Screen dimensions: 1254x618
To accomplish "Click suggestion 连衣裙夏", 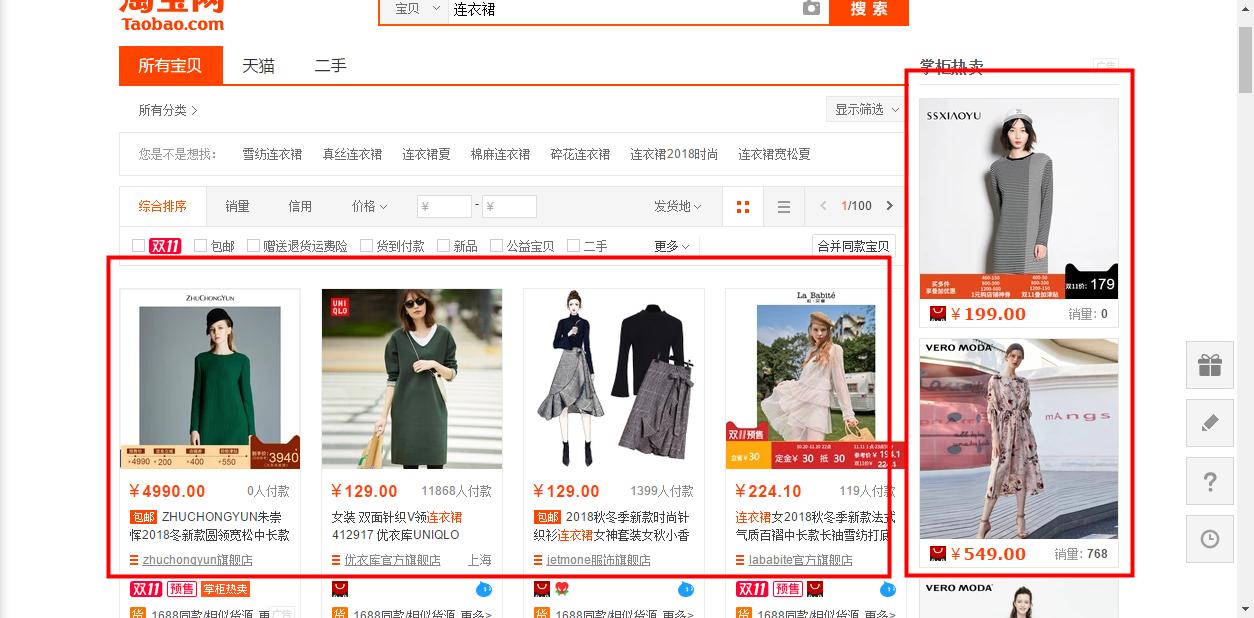I will pos(427,154).
